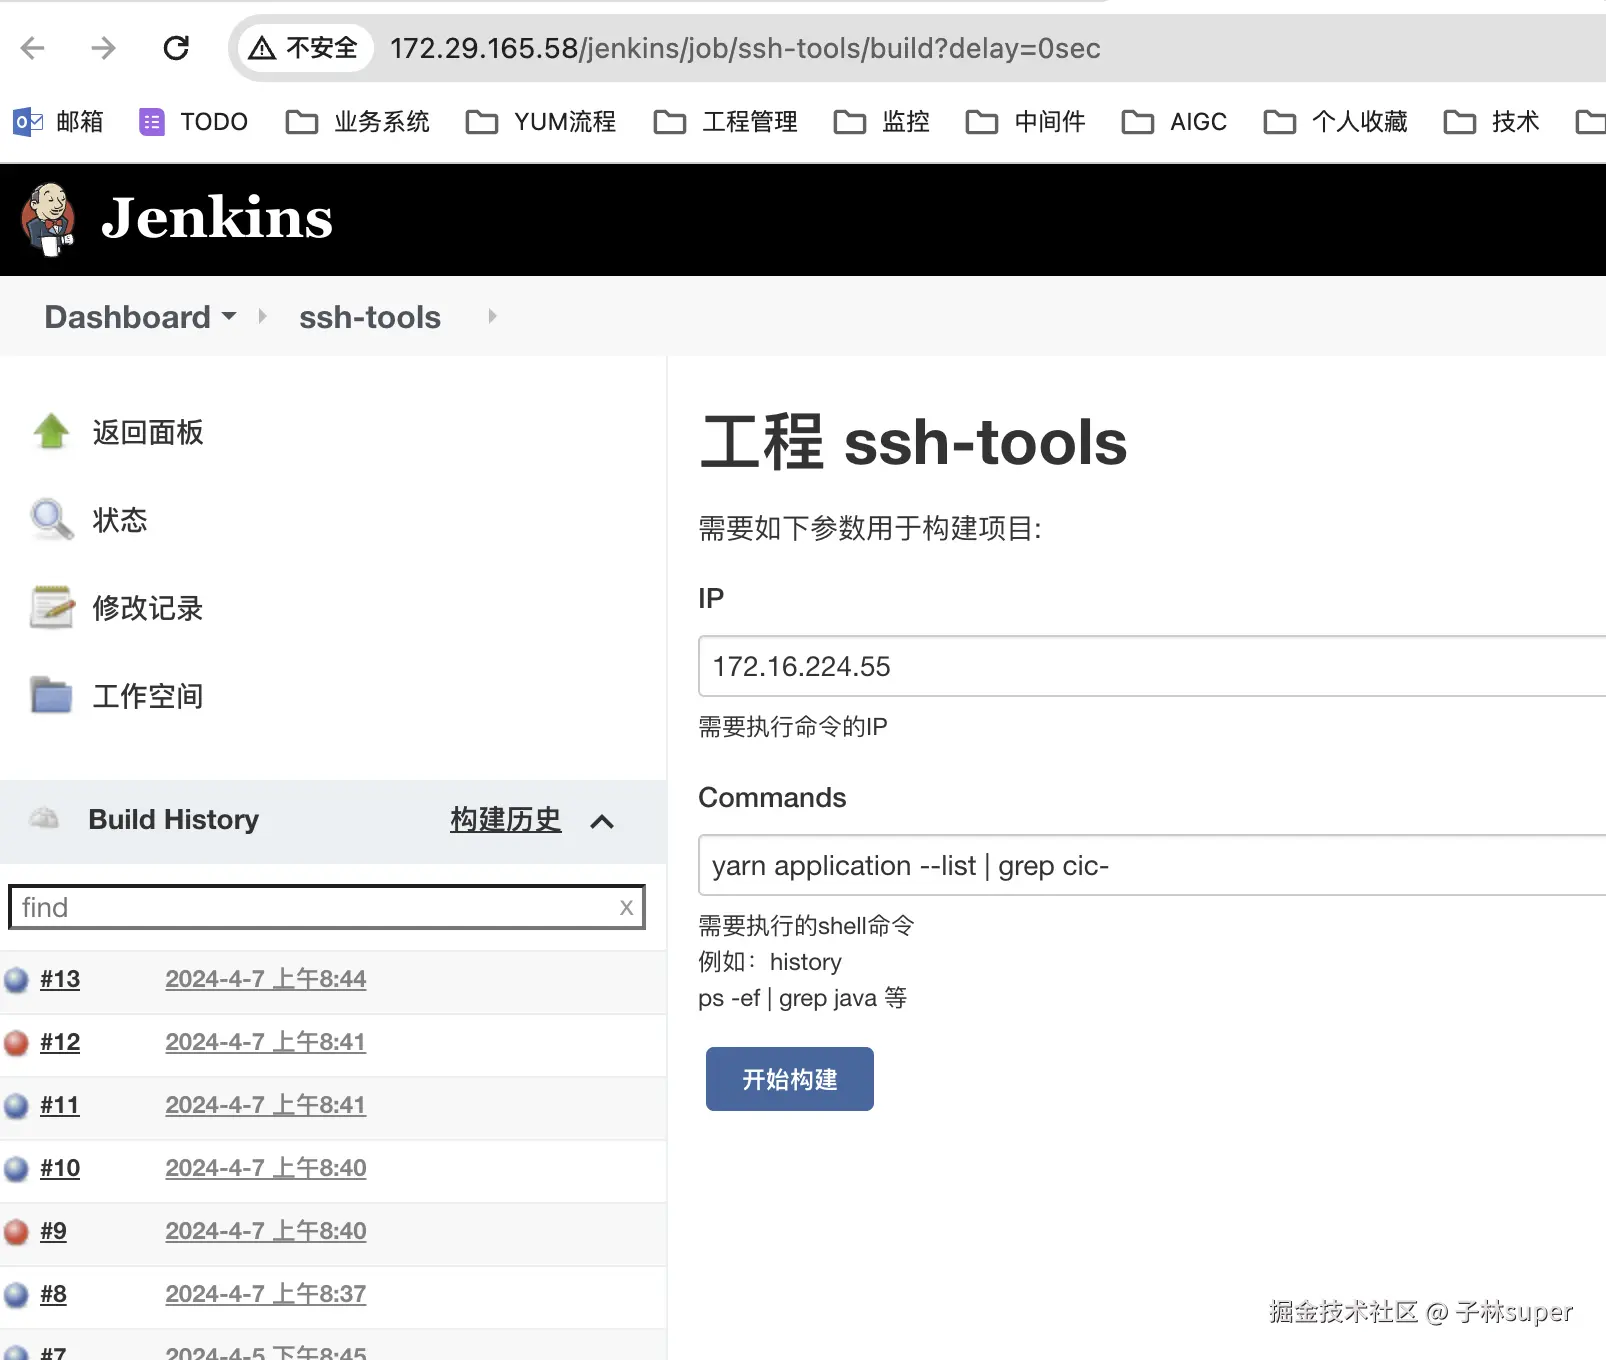Click the 需要执行的shell命令 description text

tap(806, 925)
